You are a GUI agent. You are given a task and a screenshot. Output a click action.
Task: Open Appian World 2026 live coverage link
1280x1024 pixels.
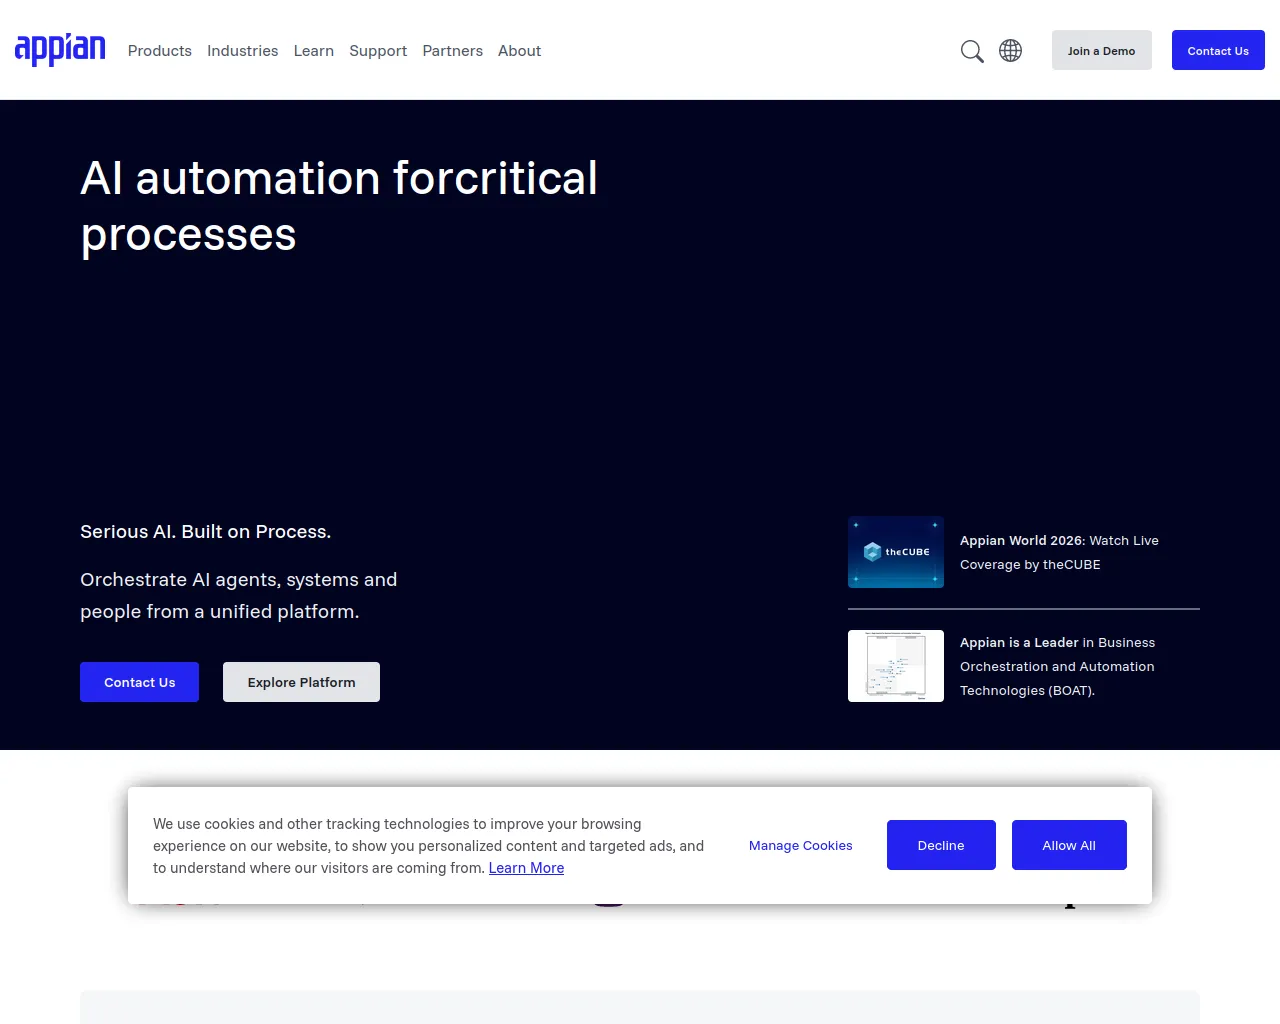point(1059,552)
